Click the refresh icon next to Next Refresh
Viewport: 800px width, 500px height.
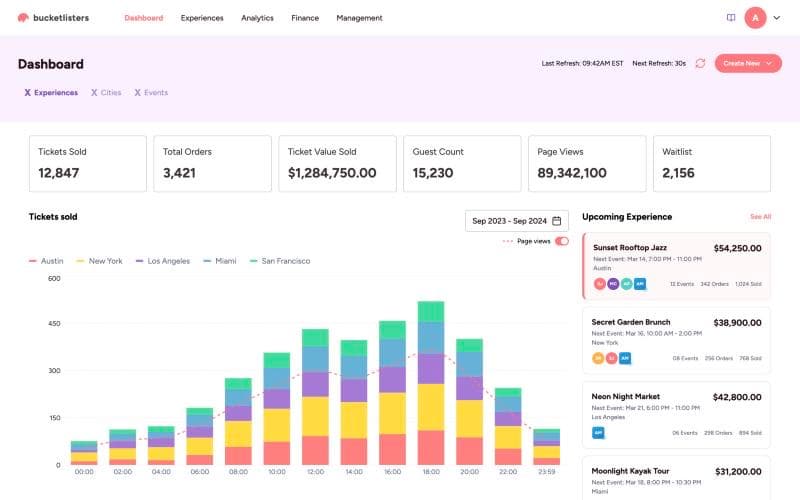(700, 63)
